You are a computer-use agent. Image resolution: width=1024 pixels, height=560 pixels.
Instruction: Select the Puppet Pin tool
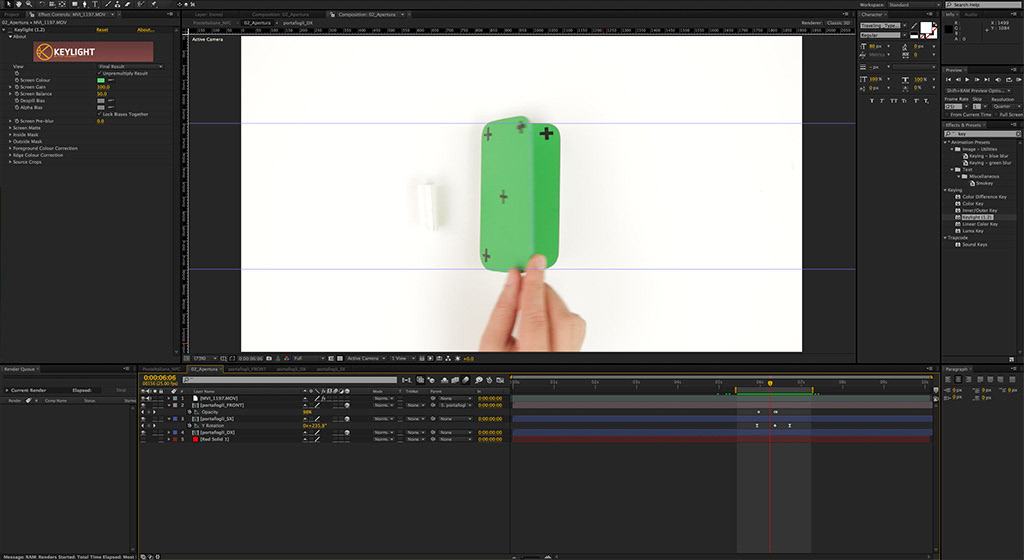coord(153,5)
